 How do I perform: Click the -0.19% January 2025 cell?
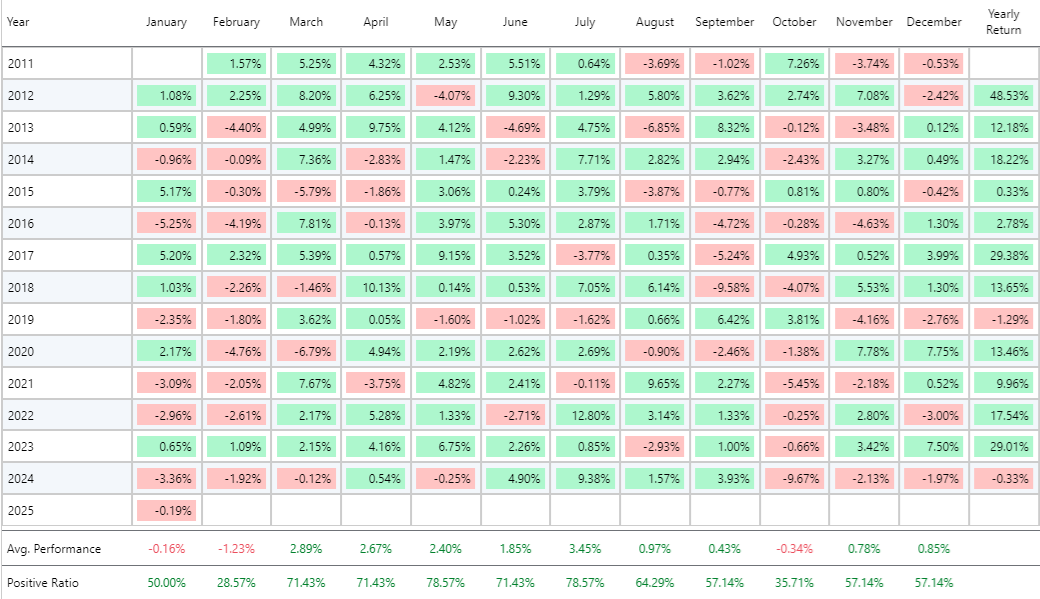[x=167, y=510]
